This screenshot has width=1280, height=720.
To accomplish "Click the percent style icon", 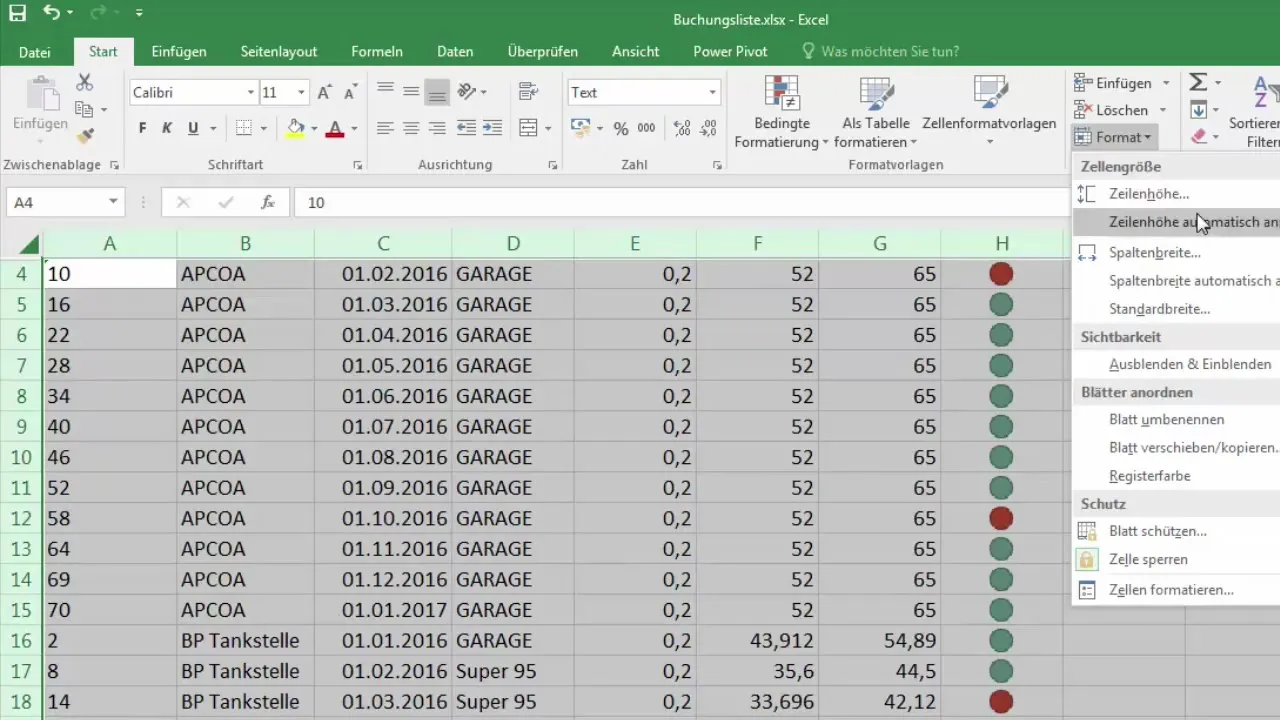I will tap(621, 128).
